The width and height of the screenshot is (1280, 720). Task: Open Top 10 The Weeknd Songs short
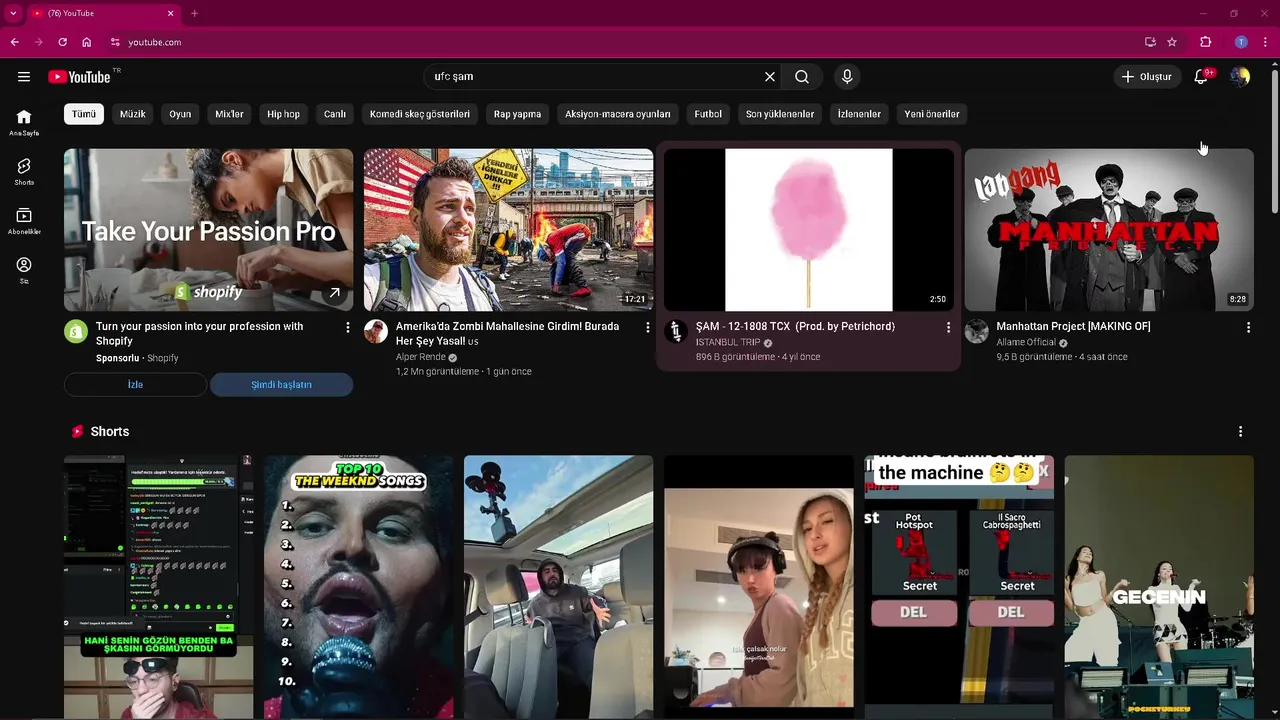click(358, 587)
